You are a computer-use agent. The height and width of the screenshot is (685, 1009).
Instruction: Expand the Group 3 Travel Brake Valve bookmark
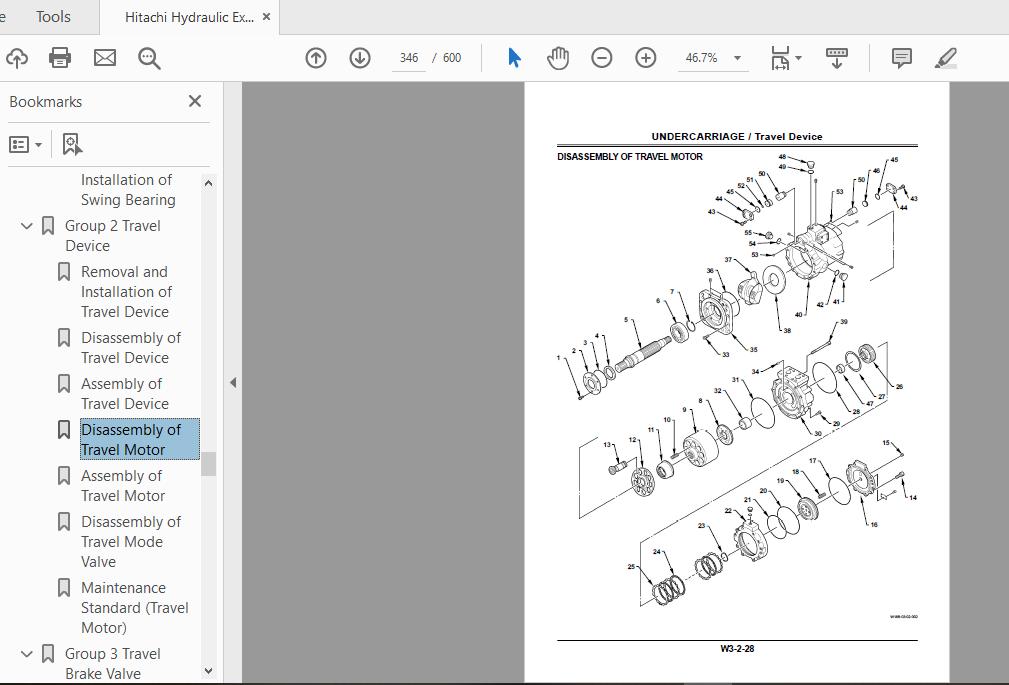point(26,653)
